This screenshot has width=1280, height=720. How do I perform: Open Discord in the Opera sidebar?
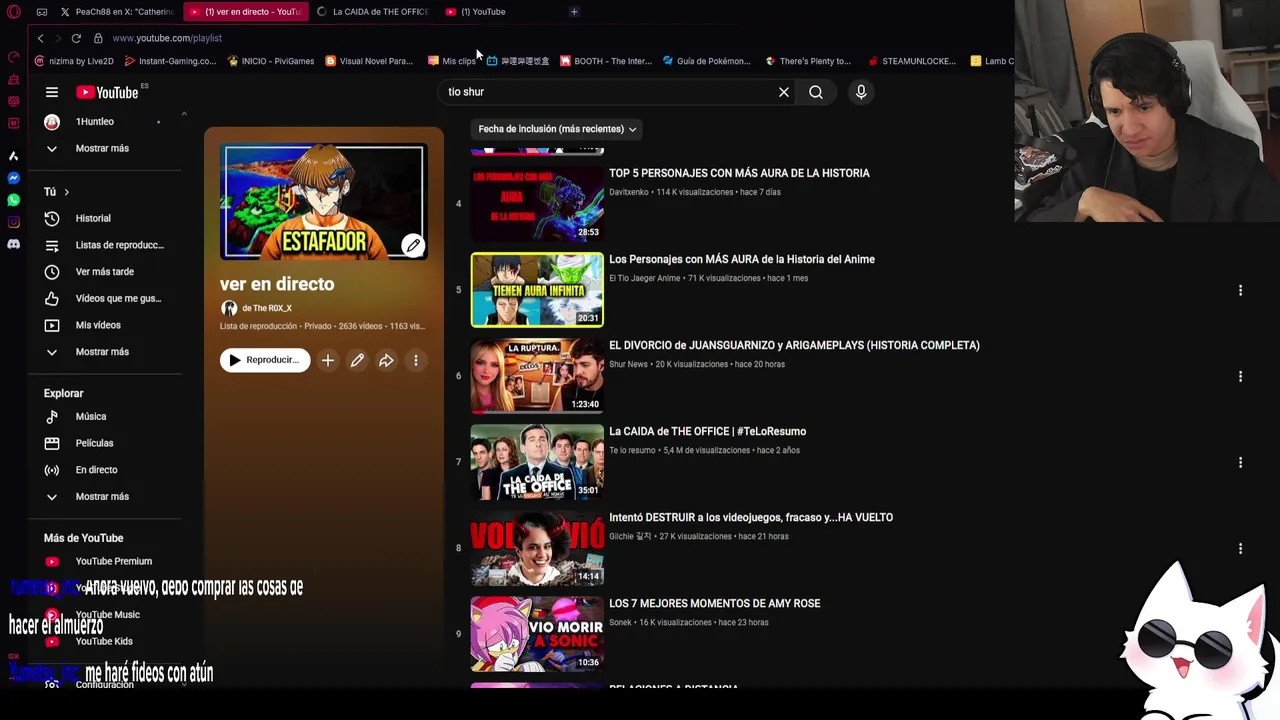point(14,244)
